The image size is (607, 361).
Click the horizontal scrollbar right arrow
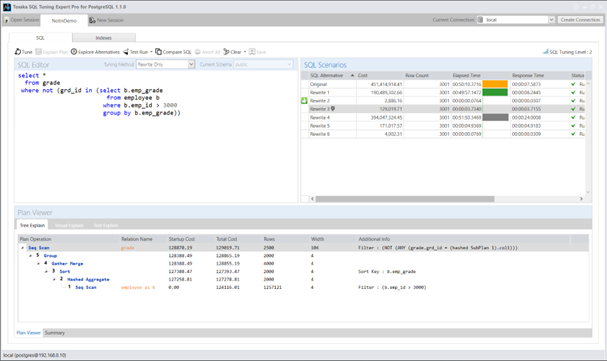[x=581, y=199]
